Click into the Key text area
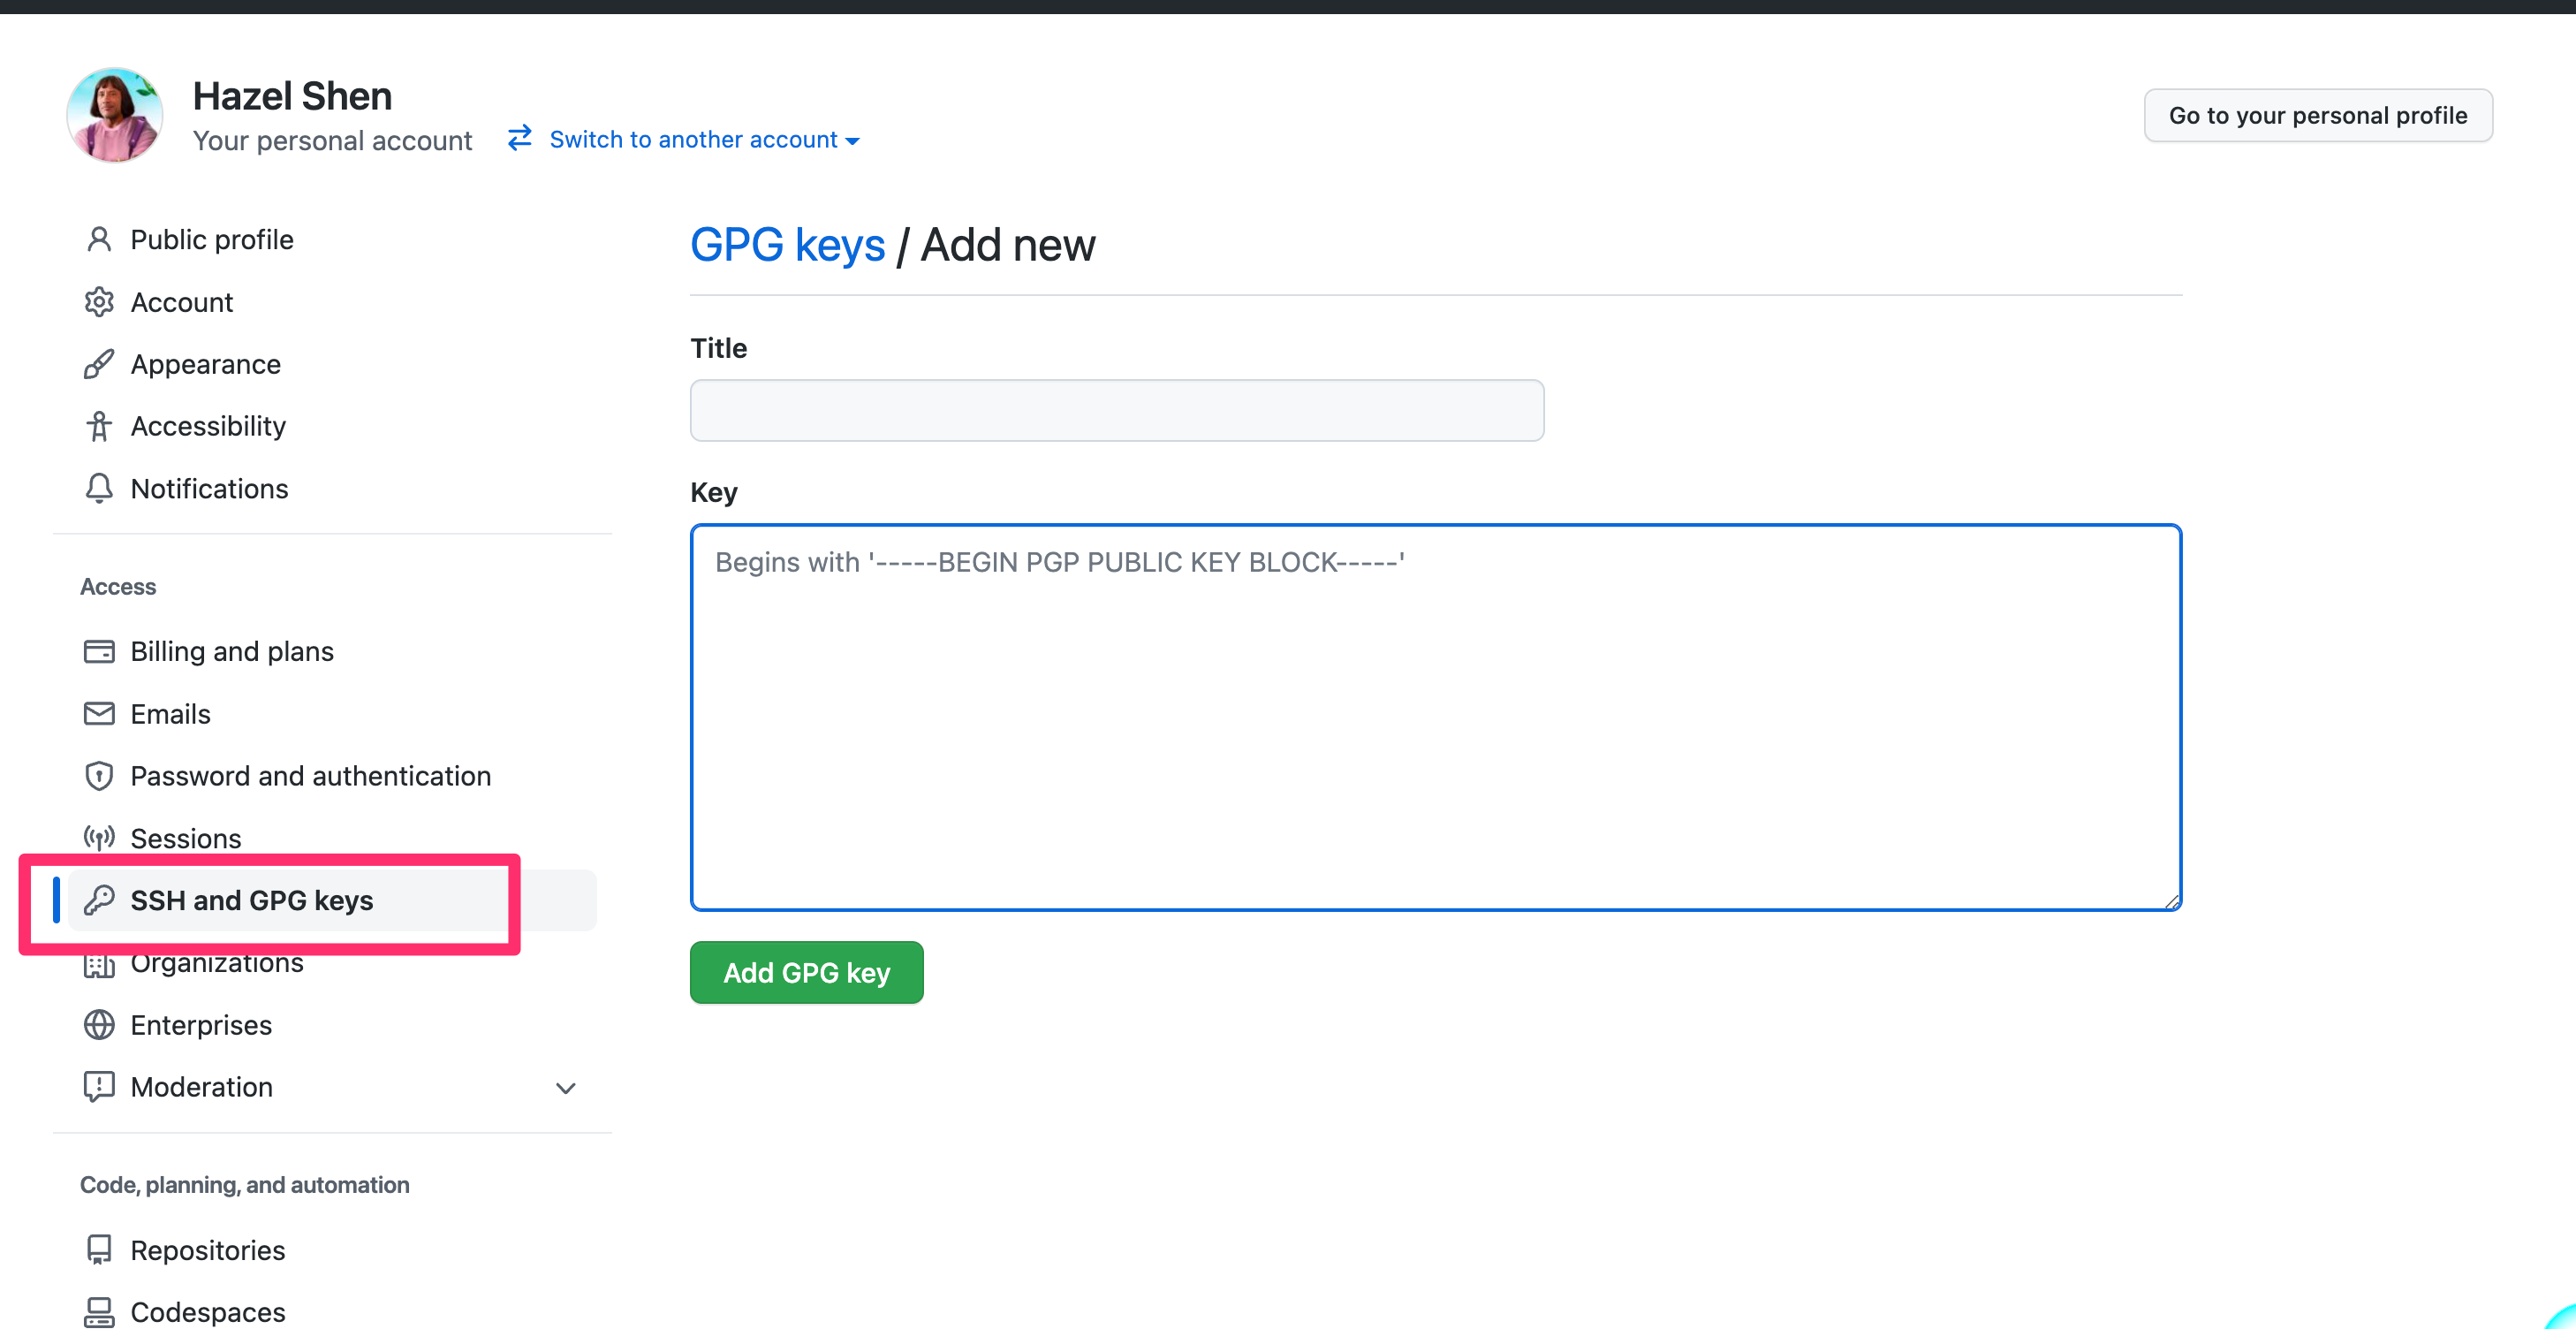 coord(1436,717)
